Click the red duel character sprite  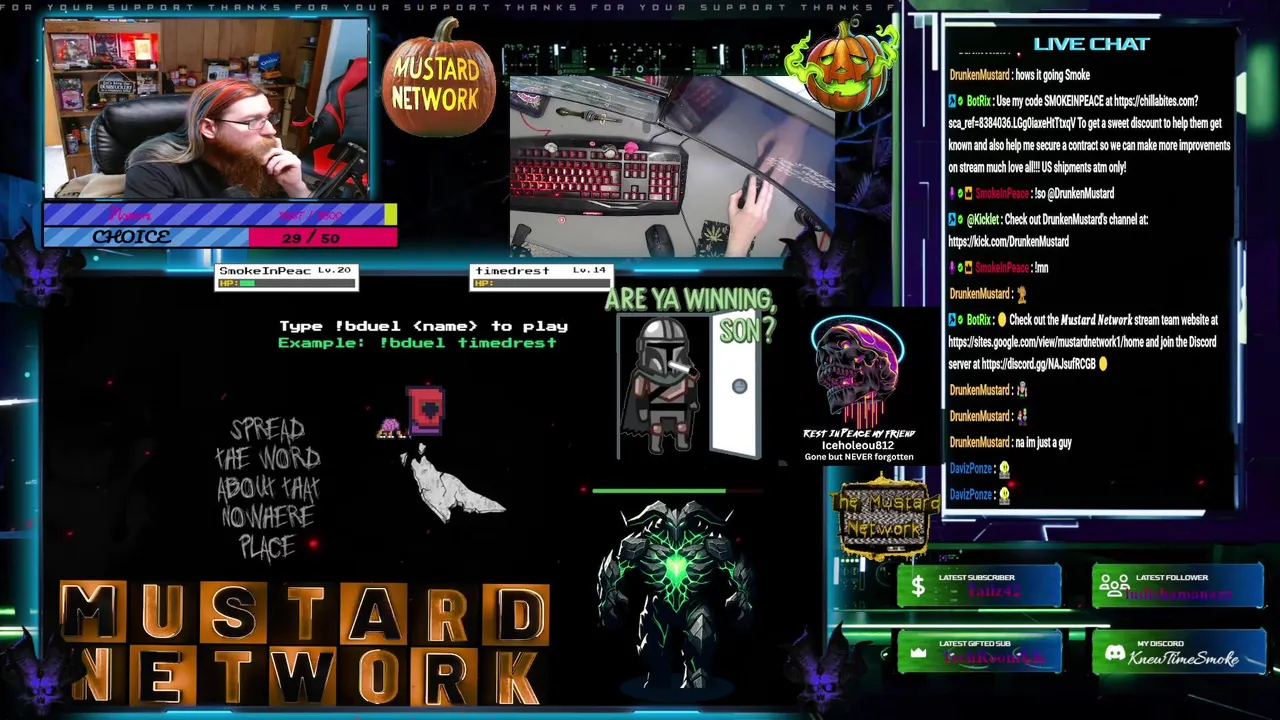[x=425, y=411]
